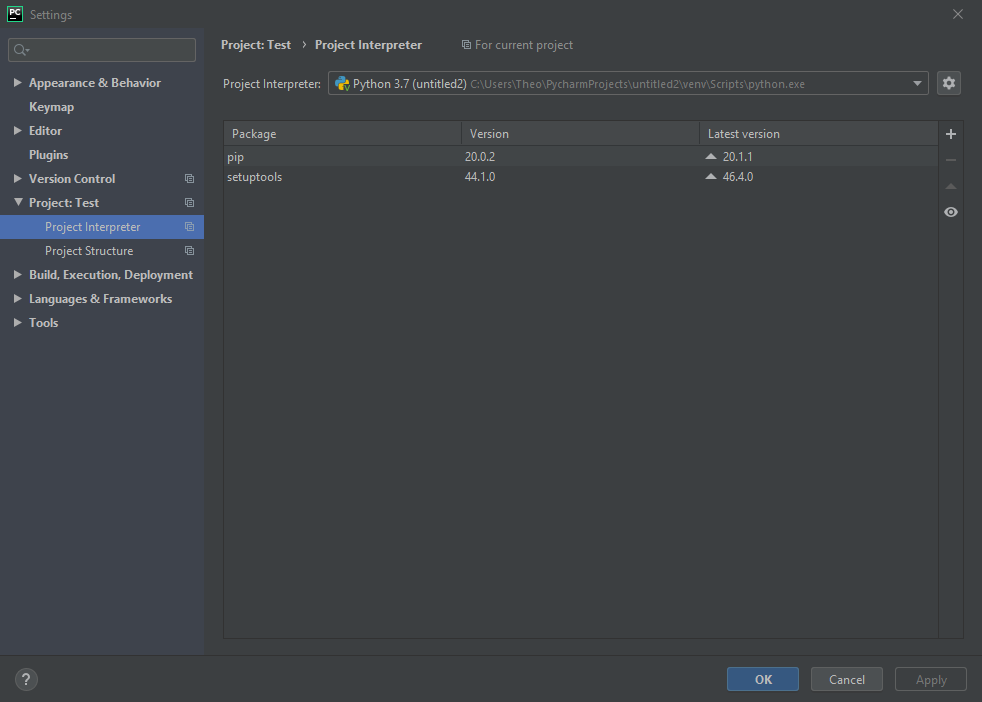
Task: Select Project Interpreter in sidebar
Action: [x=102, y=227]
